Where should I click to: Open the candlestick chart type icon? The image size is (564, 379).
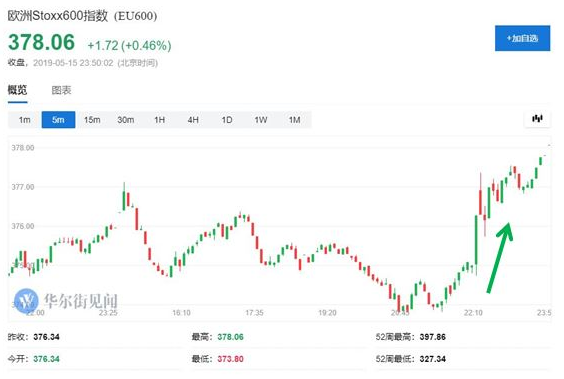tap(537, 119)
